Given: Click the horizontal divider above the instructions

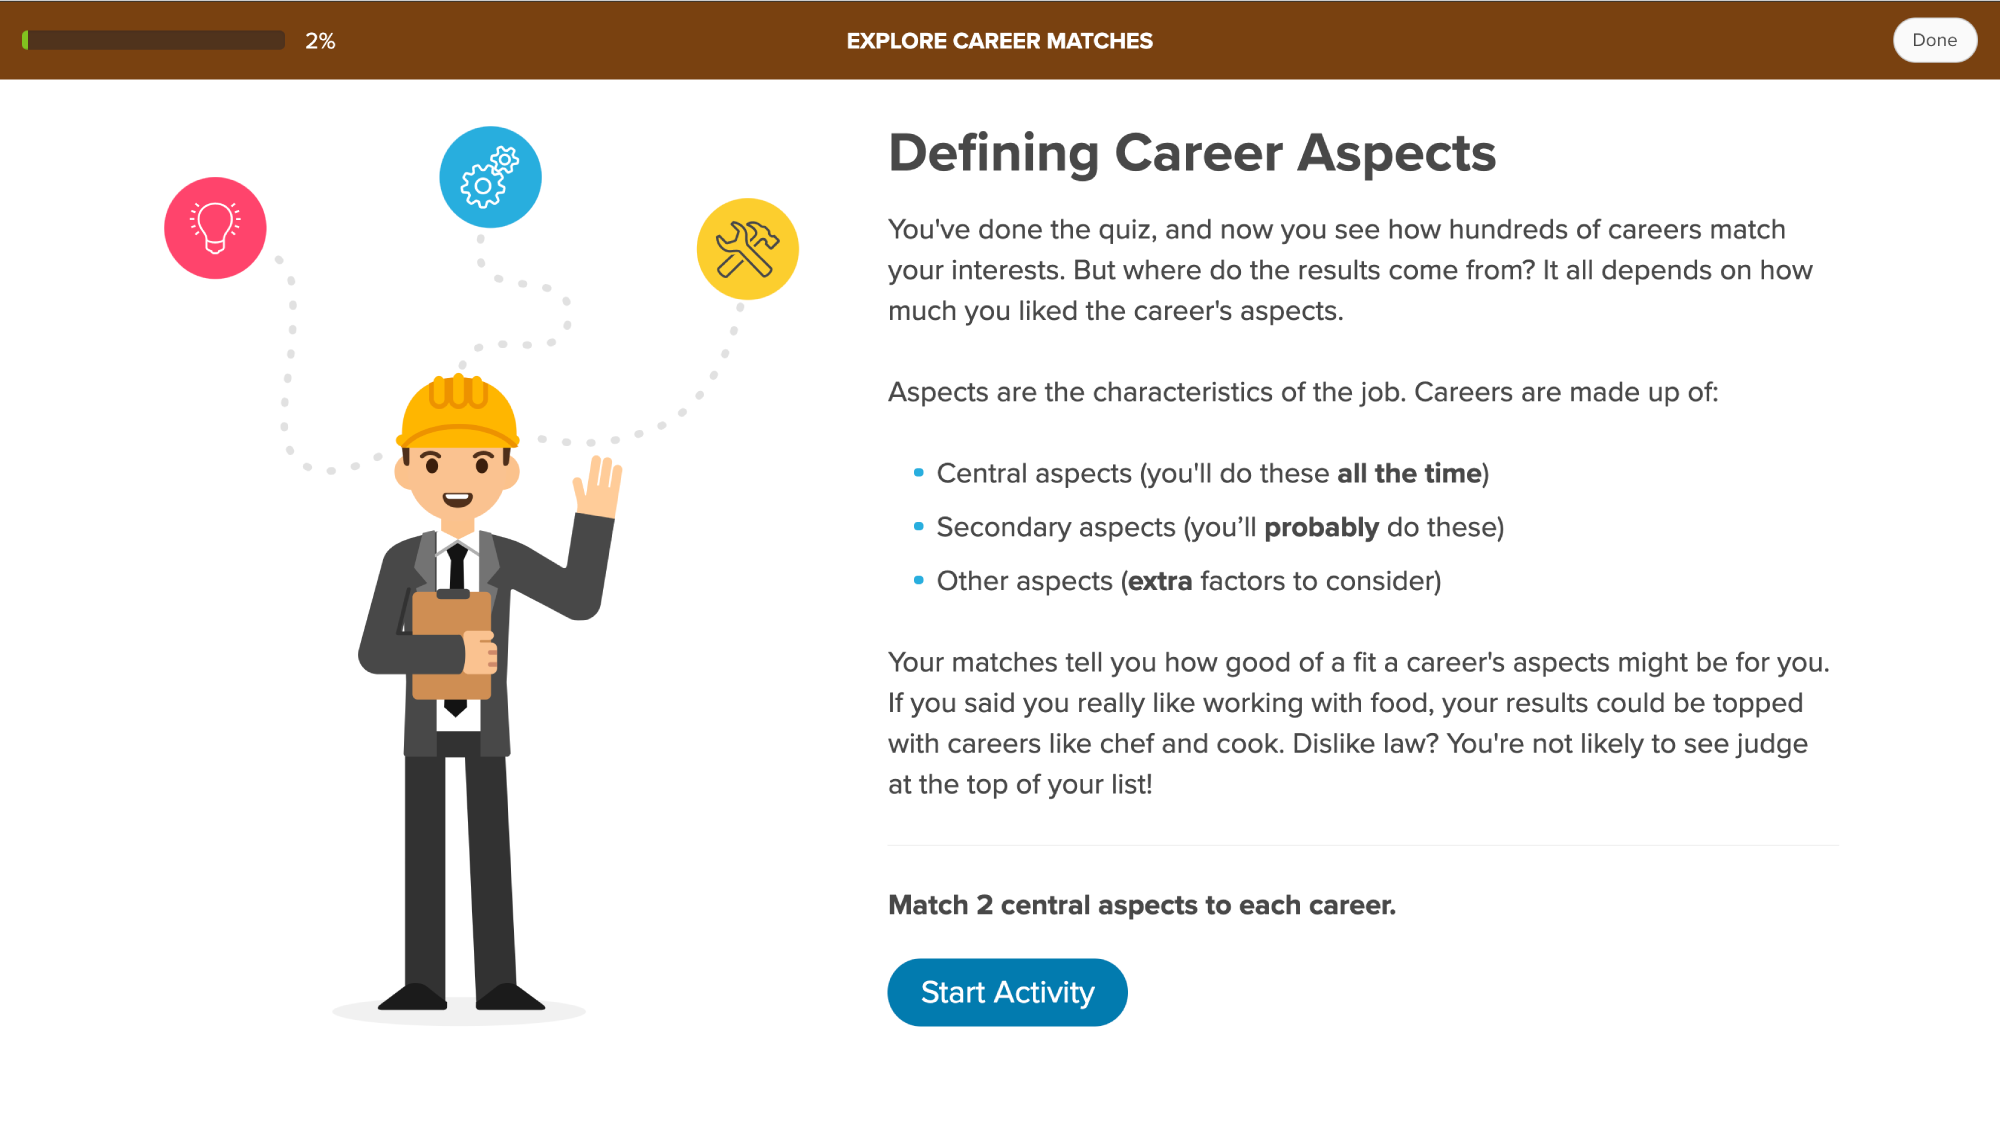Looking at the screenshot, I should click(x=1362, y=845).
